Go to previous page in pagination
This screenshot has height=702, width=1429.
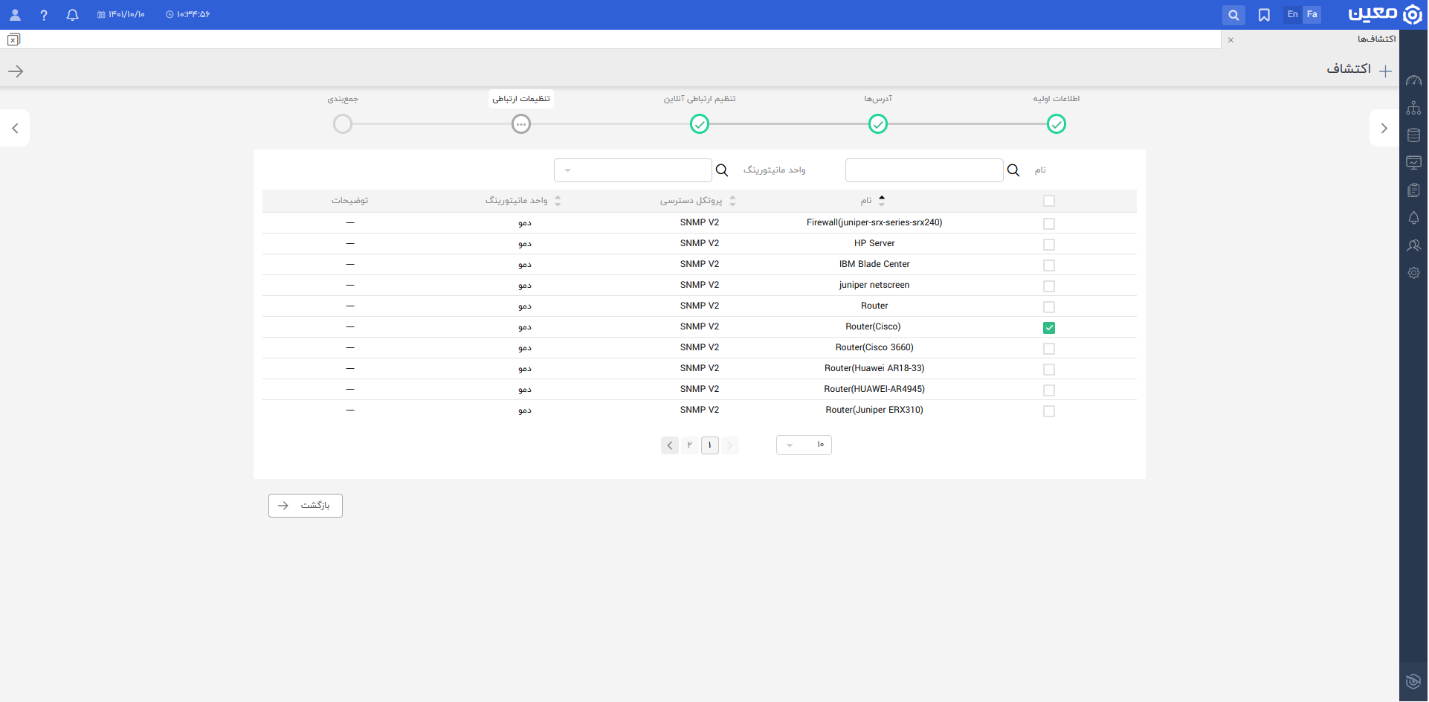click(x=730, y=445)
